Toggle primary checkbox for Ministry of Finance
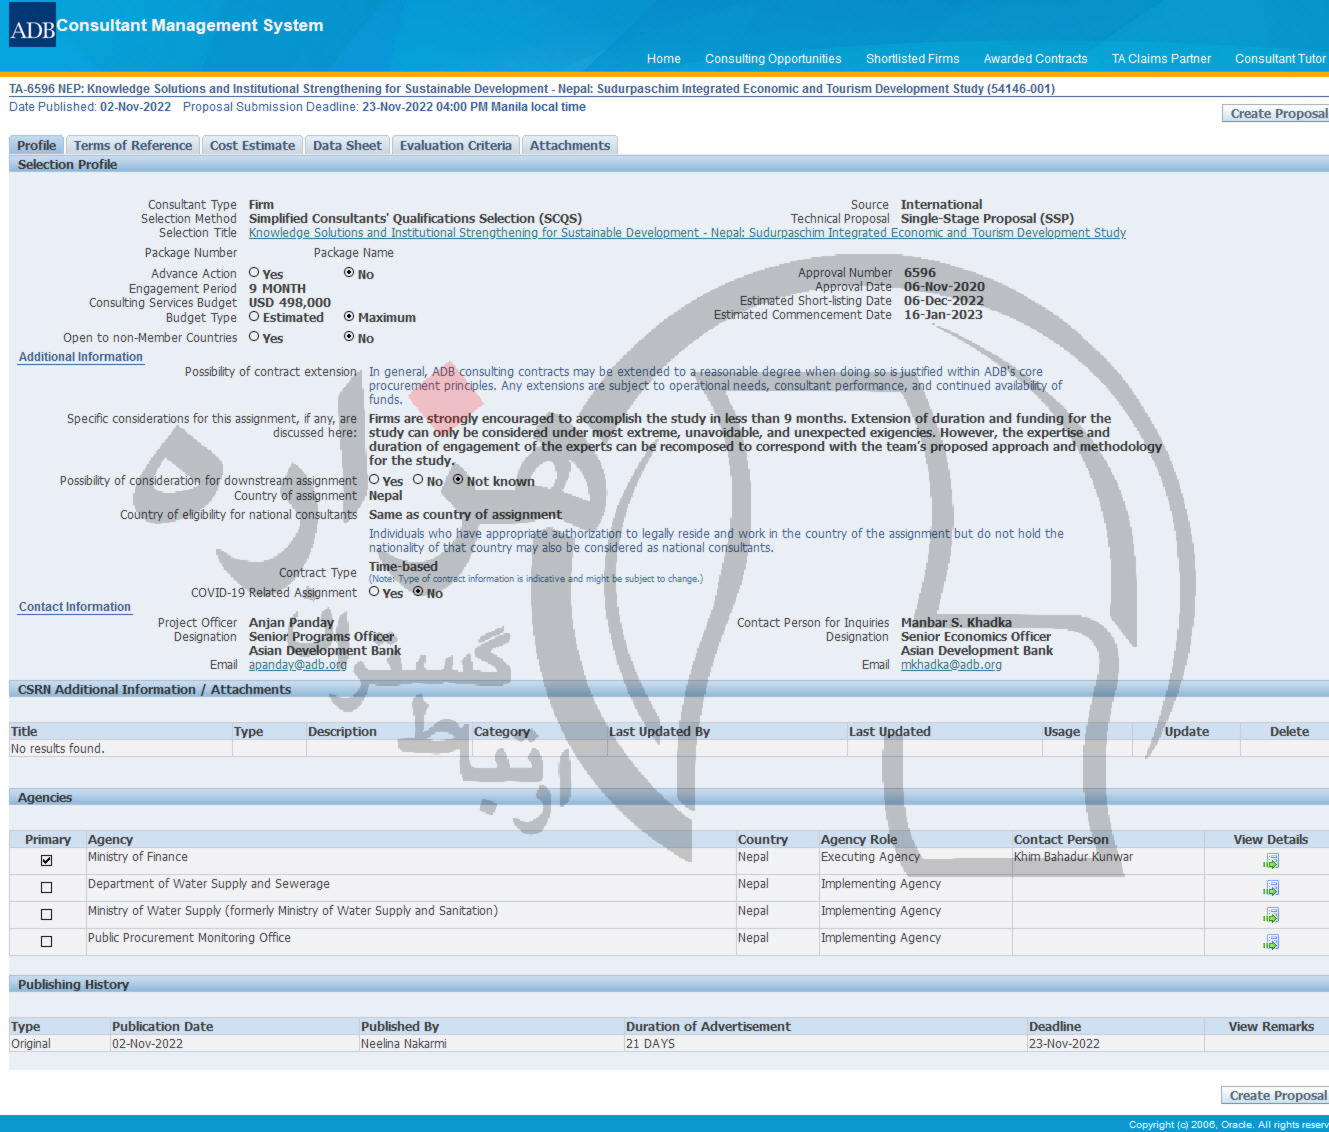The width and height of the screenshot is (1329, 1132). [46, 860]
